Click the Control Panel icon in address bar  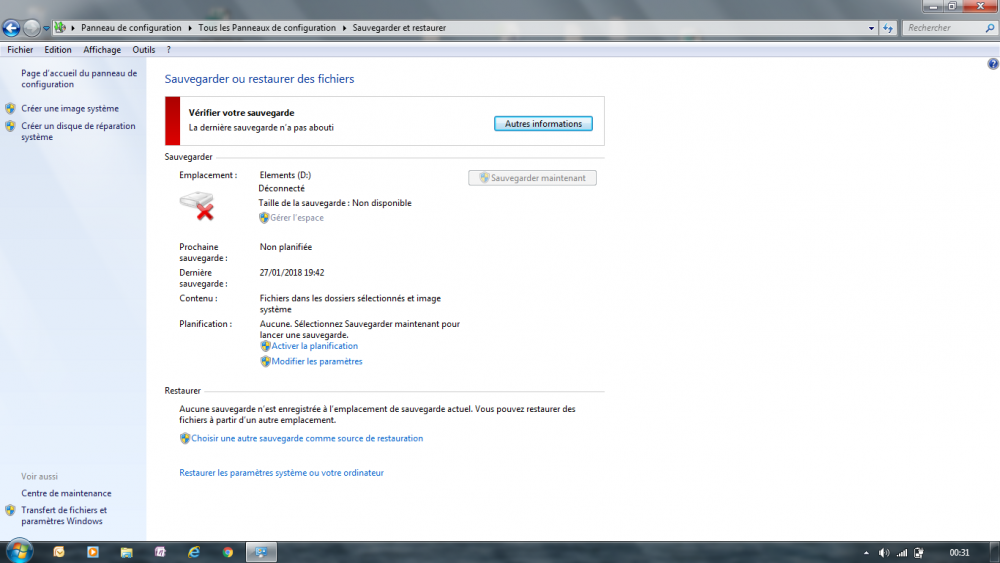(60, 27)
